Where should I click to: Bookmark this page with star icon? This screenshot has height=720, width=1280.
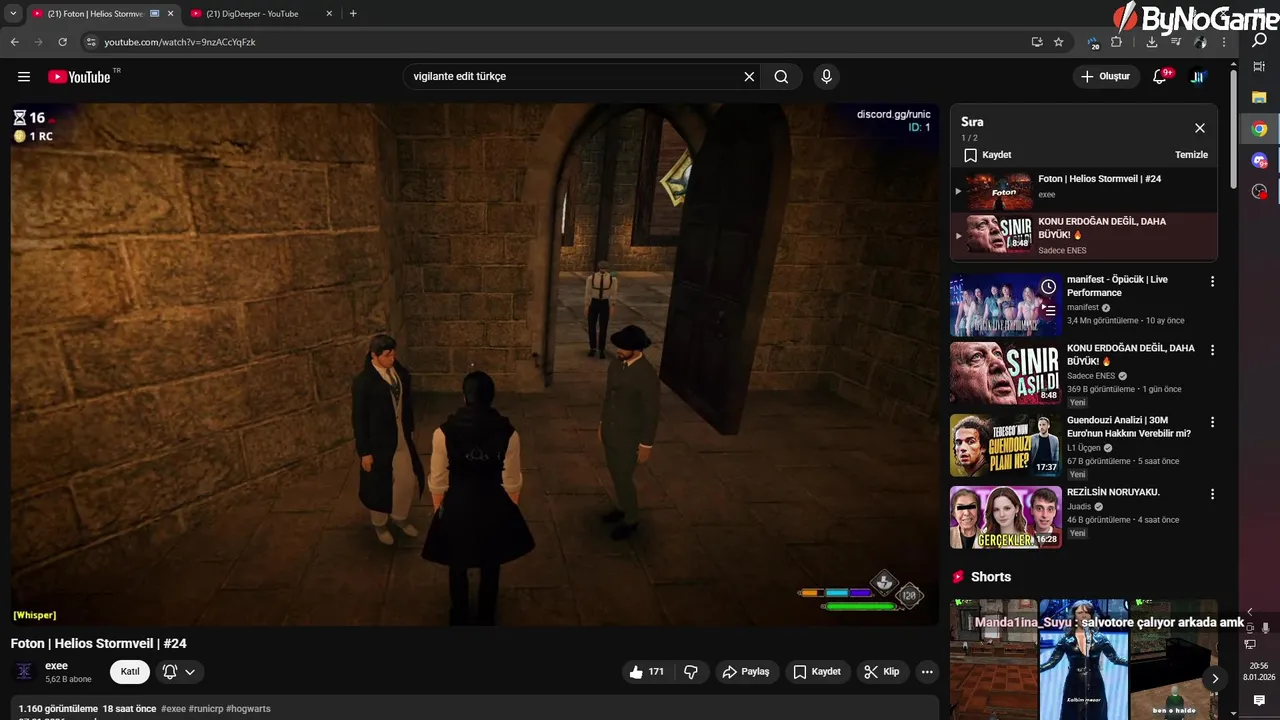[x=1059, y=42]
